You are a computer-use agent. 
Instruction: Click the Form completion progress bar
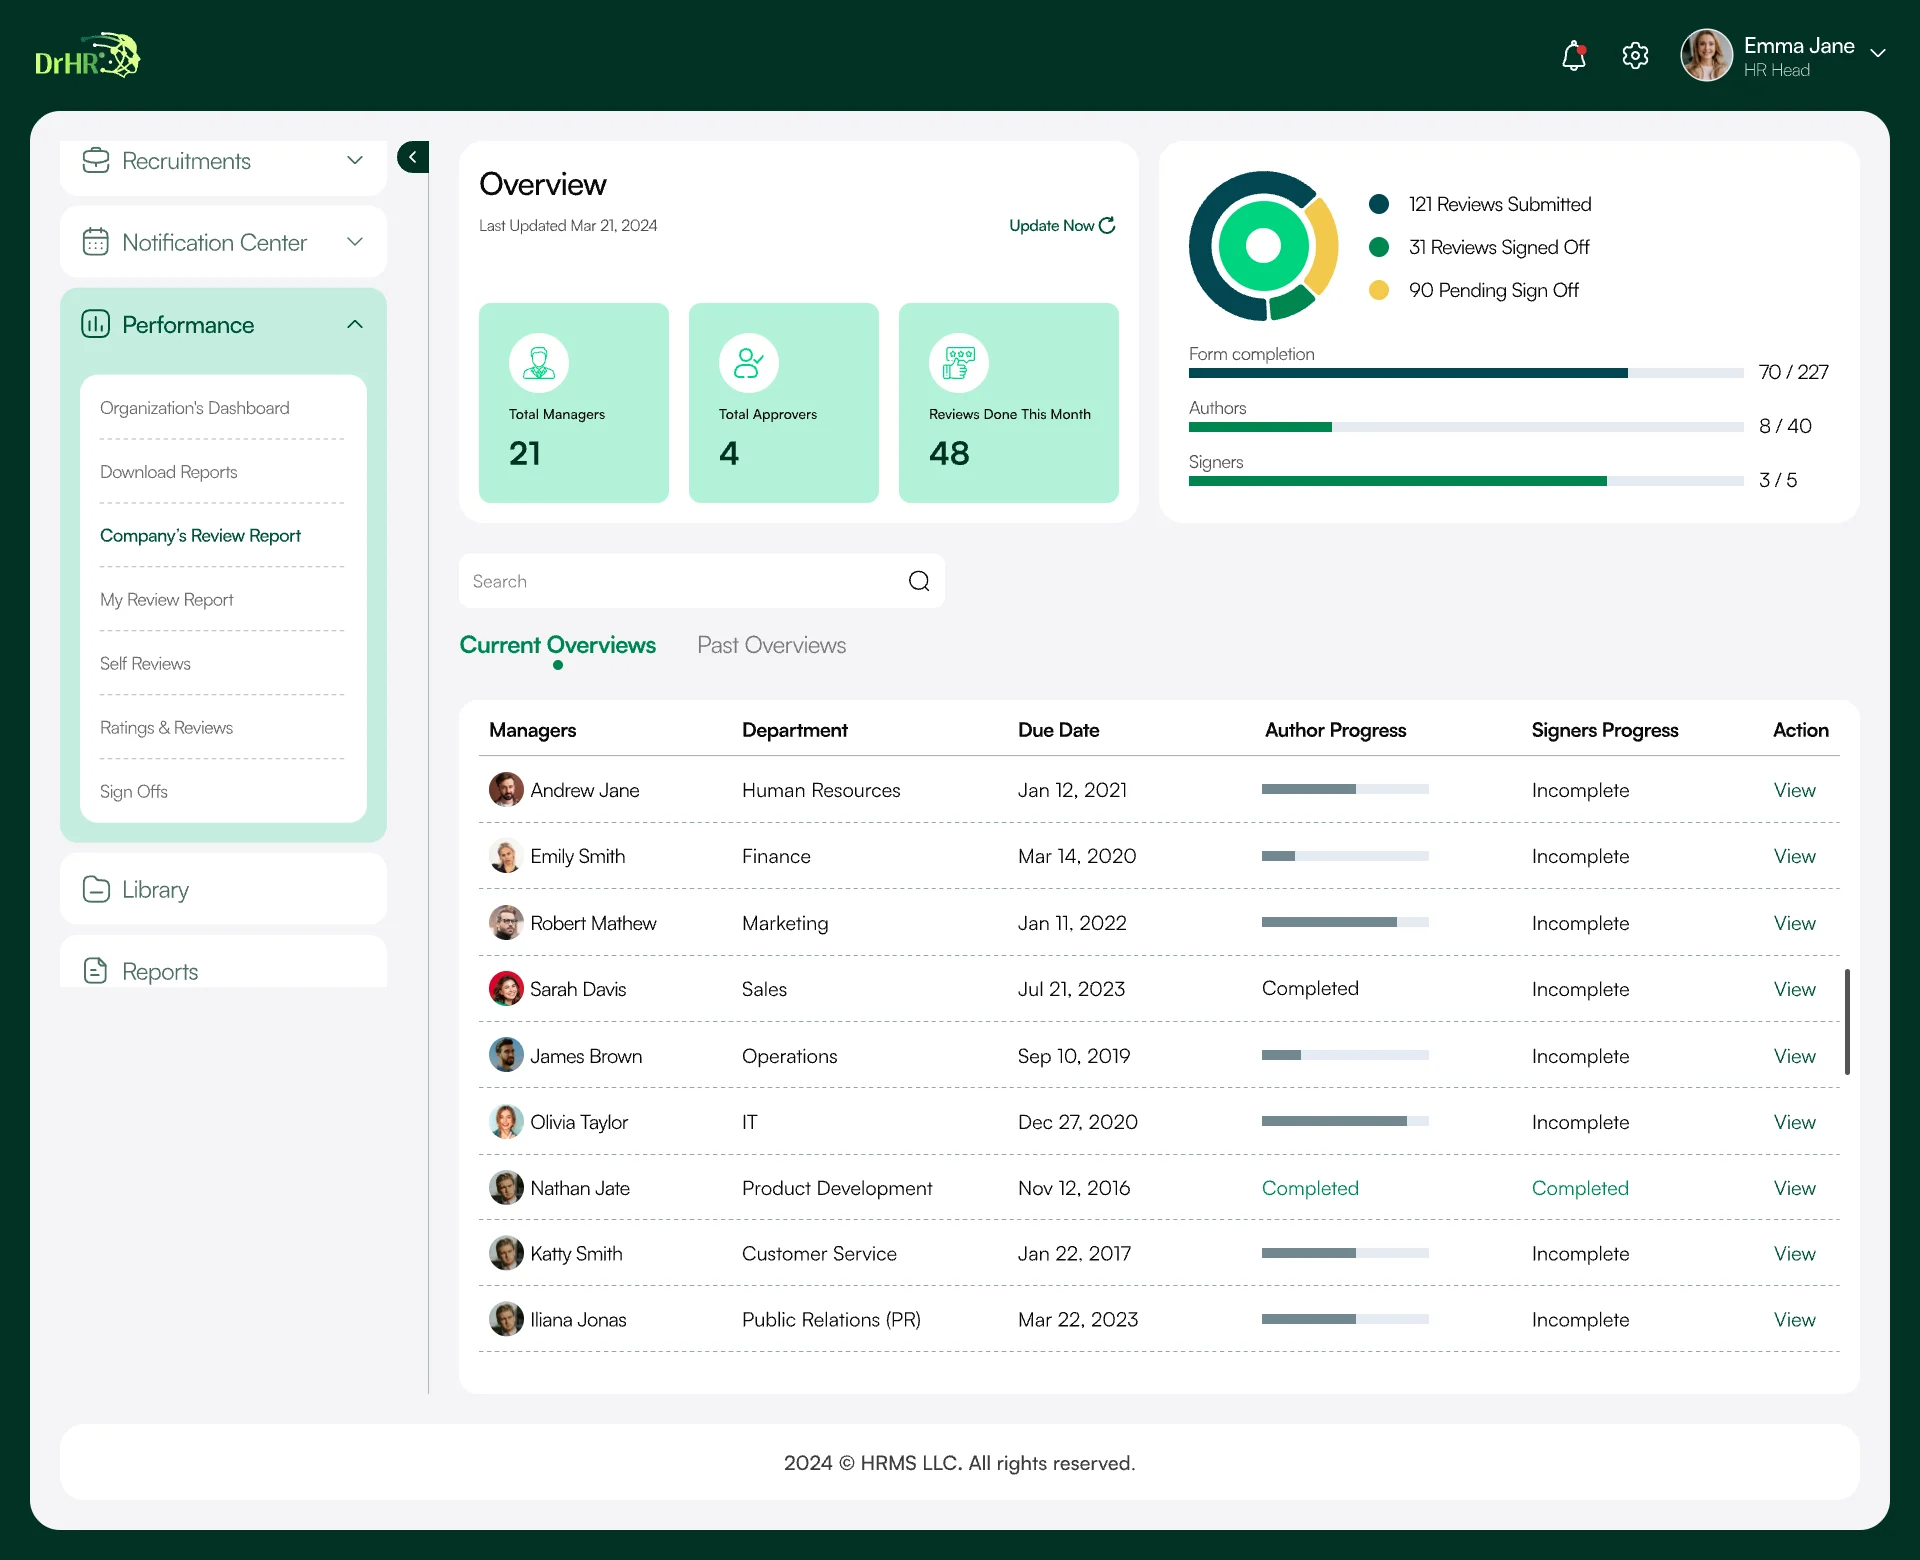click(x=1466, y=373)
